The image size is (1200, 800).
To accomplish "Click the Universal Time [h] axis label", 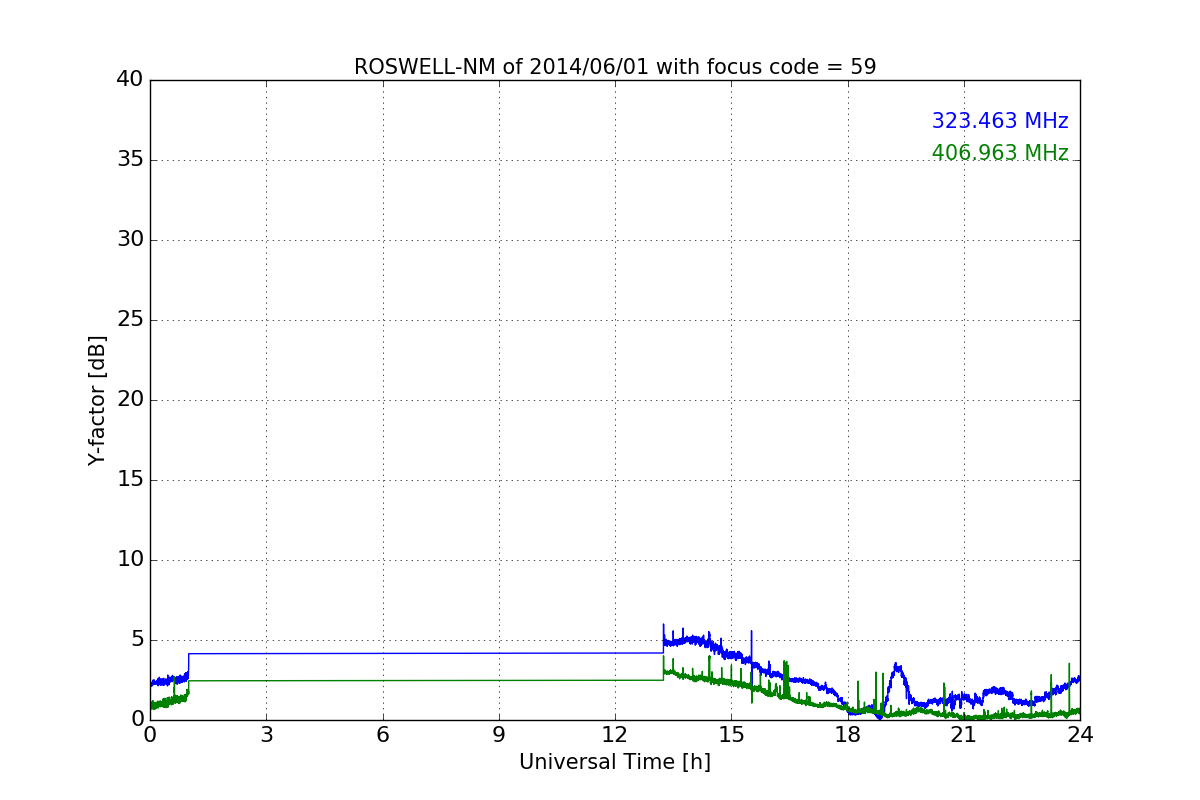I will (615, 762).
